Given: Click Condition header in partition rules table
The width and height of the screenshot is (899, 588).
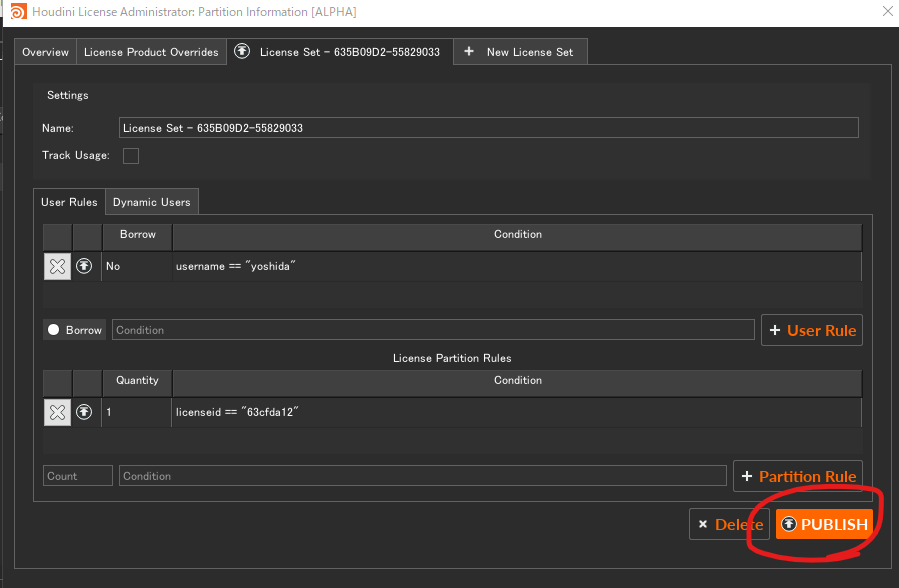Looking at the screenshot, I should [x=518, y=381].
